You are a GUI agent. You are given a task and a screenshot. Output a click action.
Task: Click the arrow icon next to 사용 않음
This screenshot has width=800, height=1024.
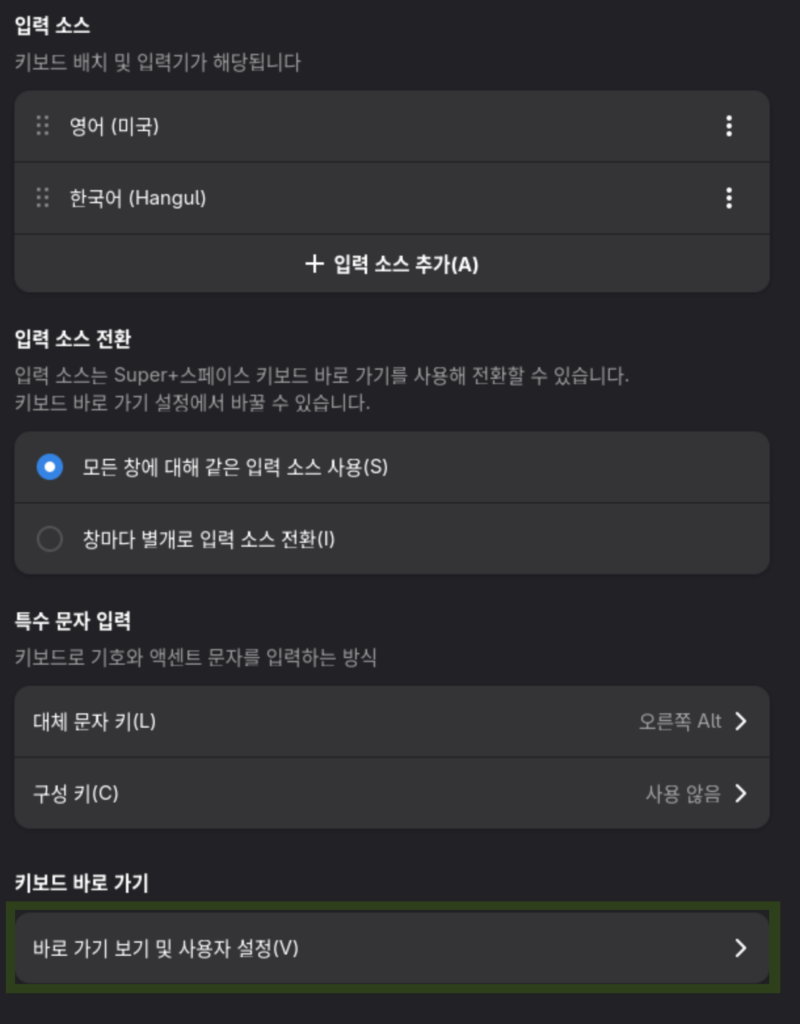(741, 794)
